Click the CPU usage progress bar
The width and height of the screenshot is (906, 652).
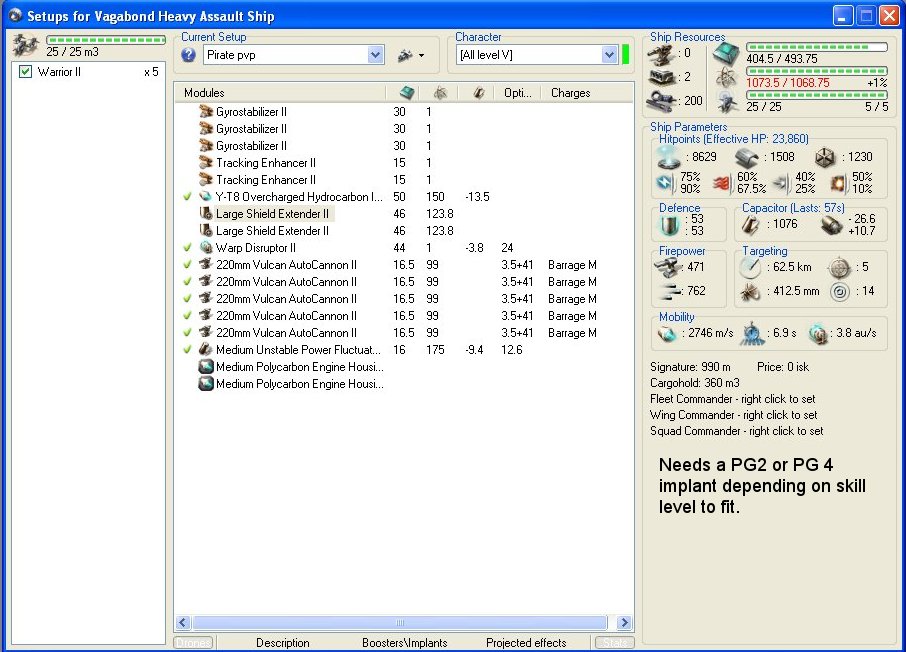816,47
